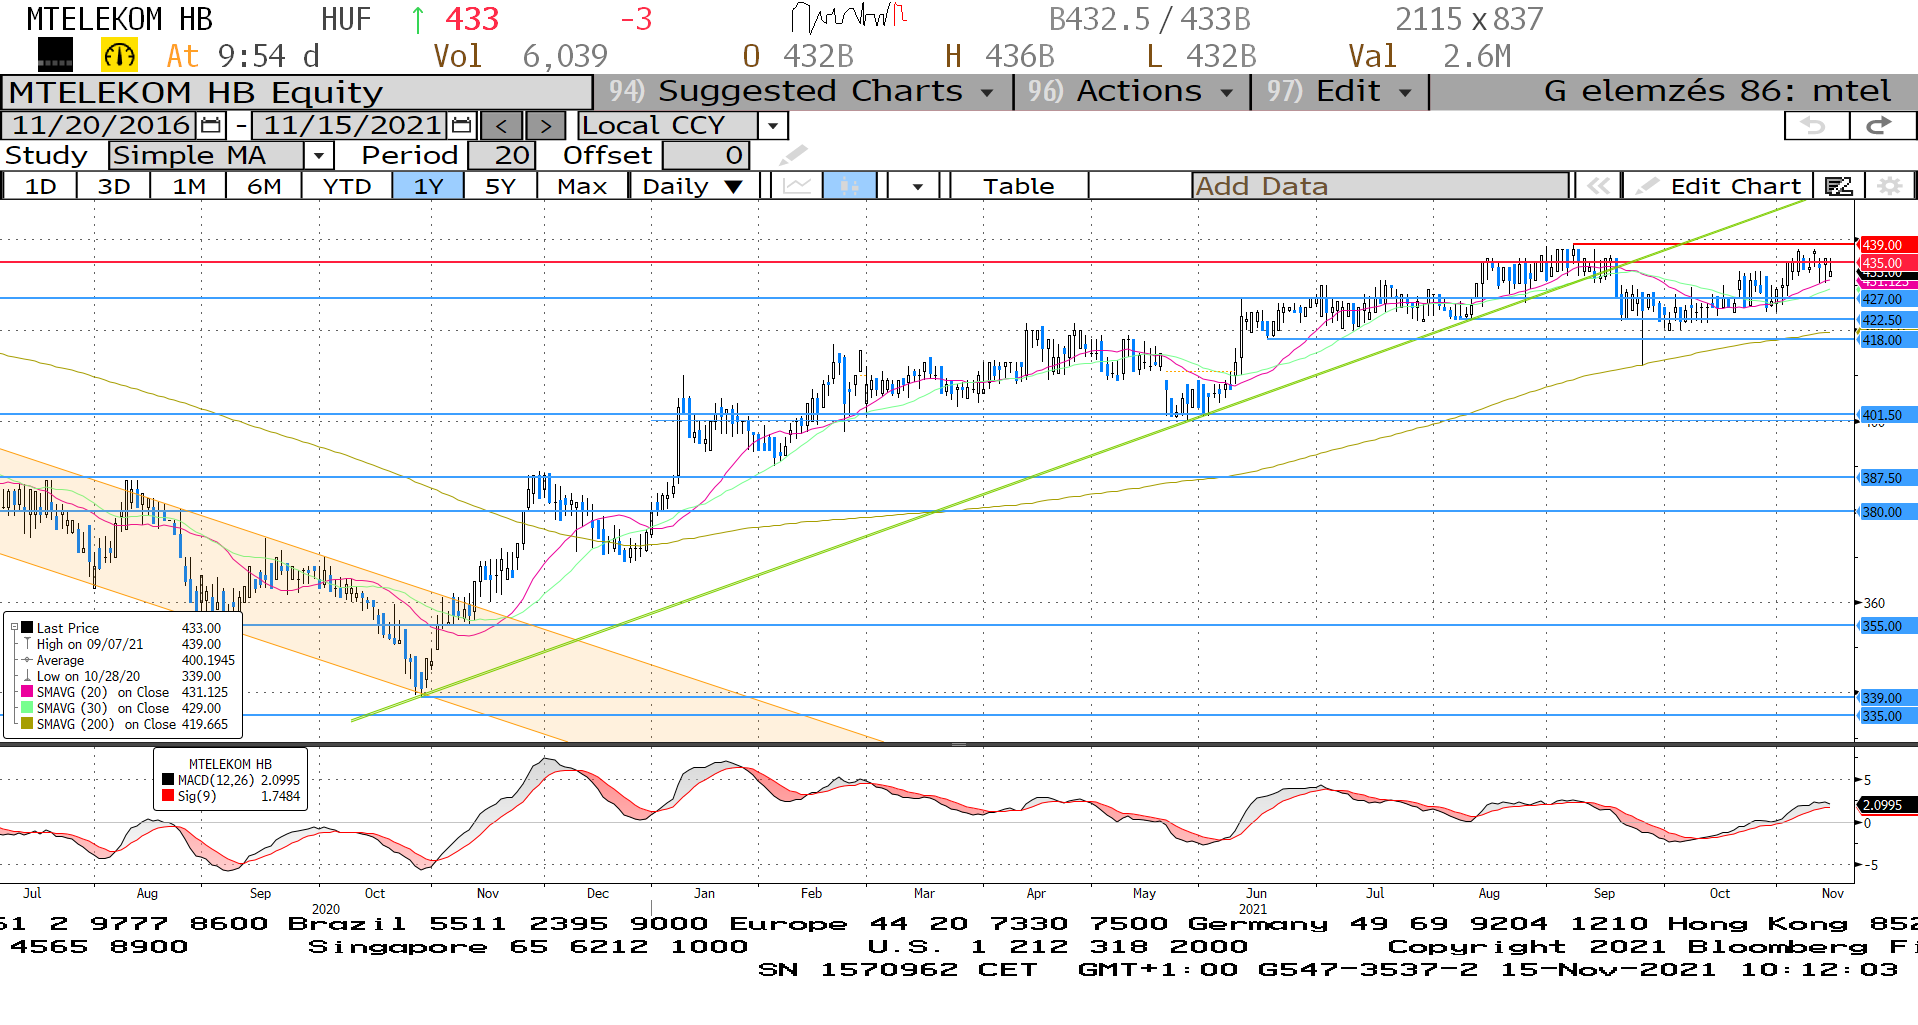Select the 3D time range
1918x1025 pixels.
coord(114,186)
